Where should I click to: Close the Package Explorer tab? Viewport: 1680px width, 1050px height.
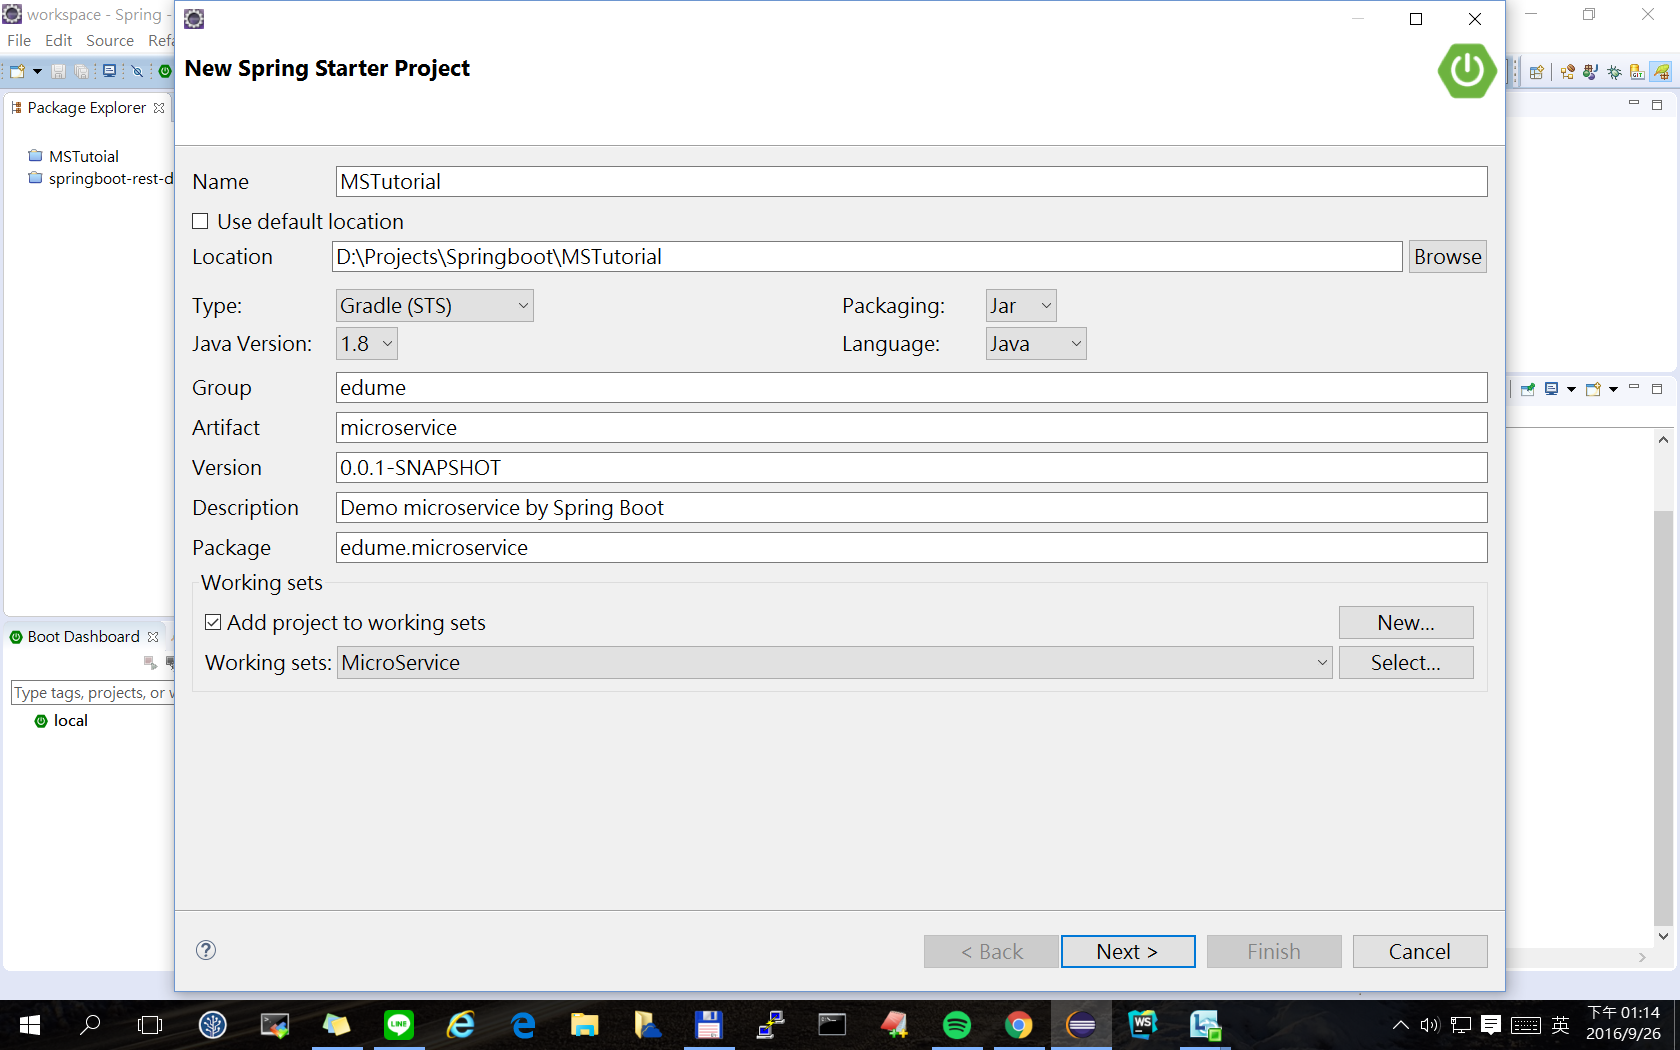[159, 108]
